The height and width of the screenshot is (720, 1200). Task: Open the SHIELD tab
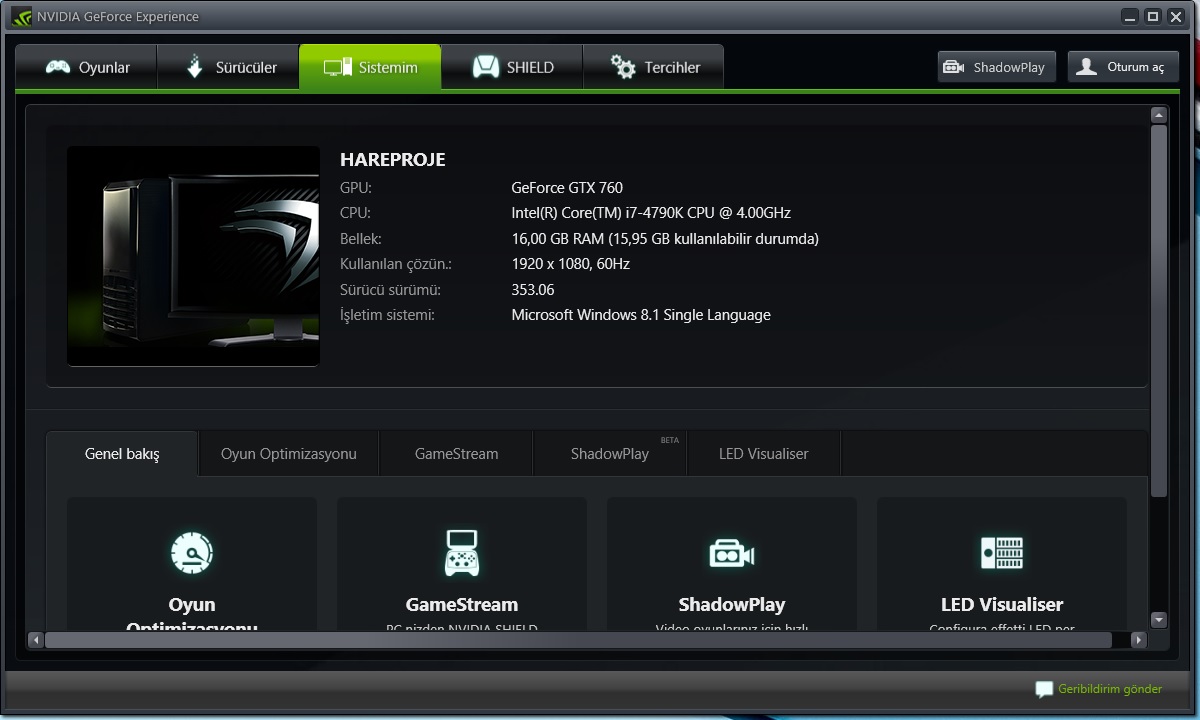click(x=512, y=68)
